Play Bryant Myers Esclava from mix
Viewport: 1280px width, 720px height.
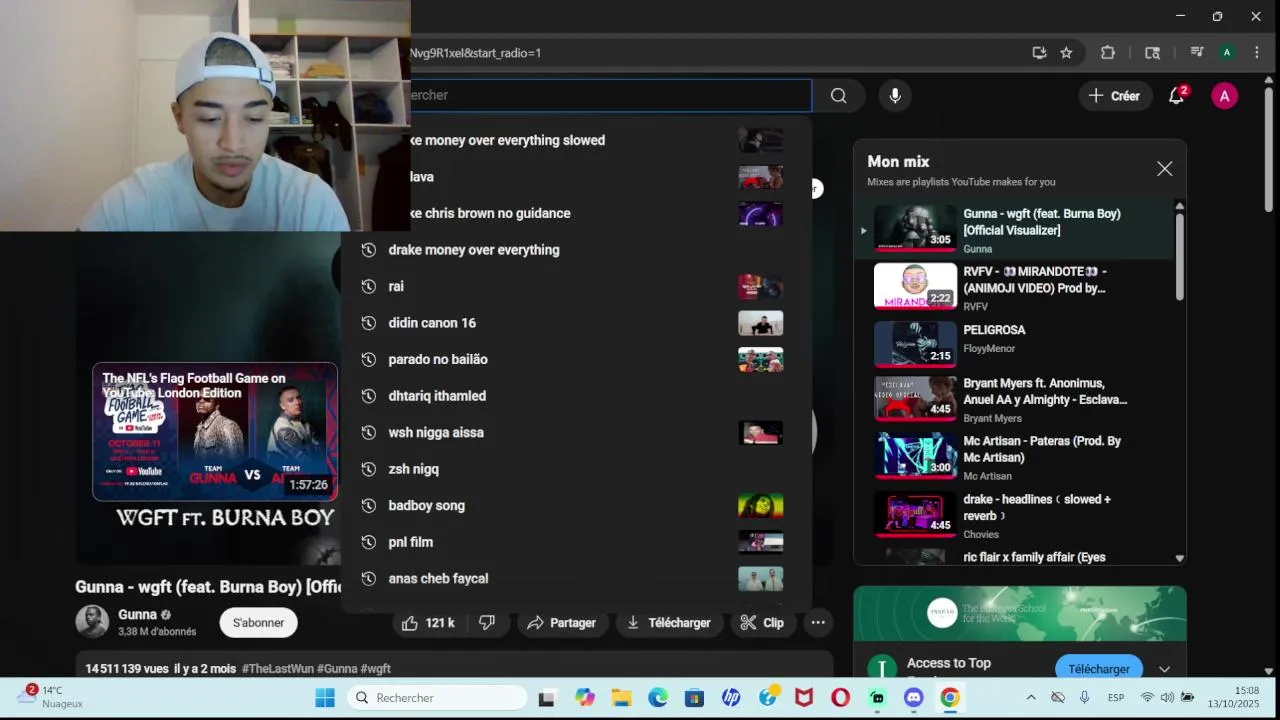pyautogui.click(x=1014, y=400)
